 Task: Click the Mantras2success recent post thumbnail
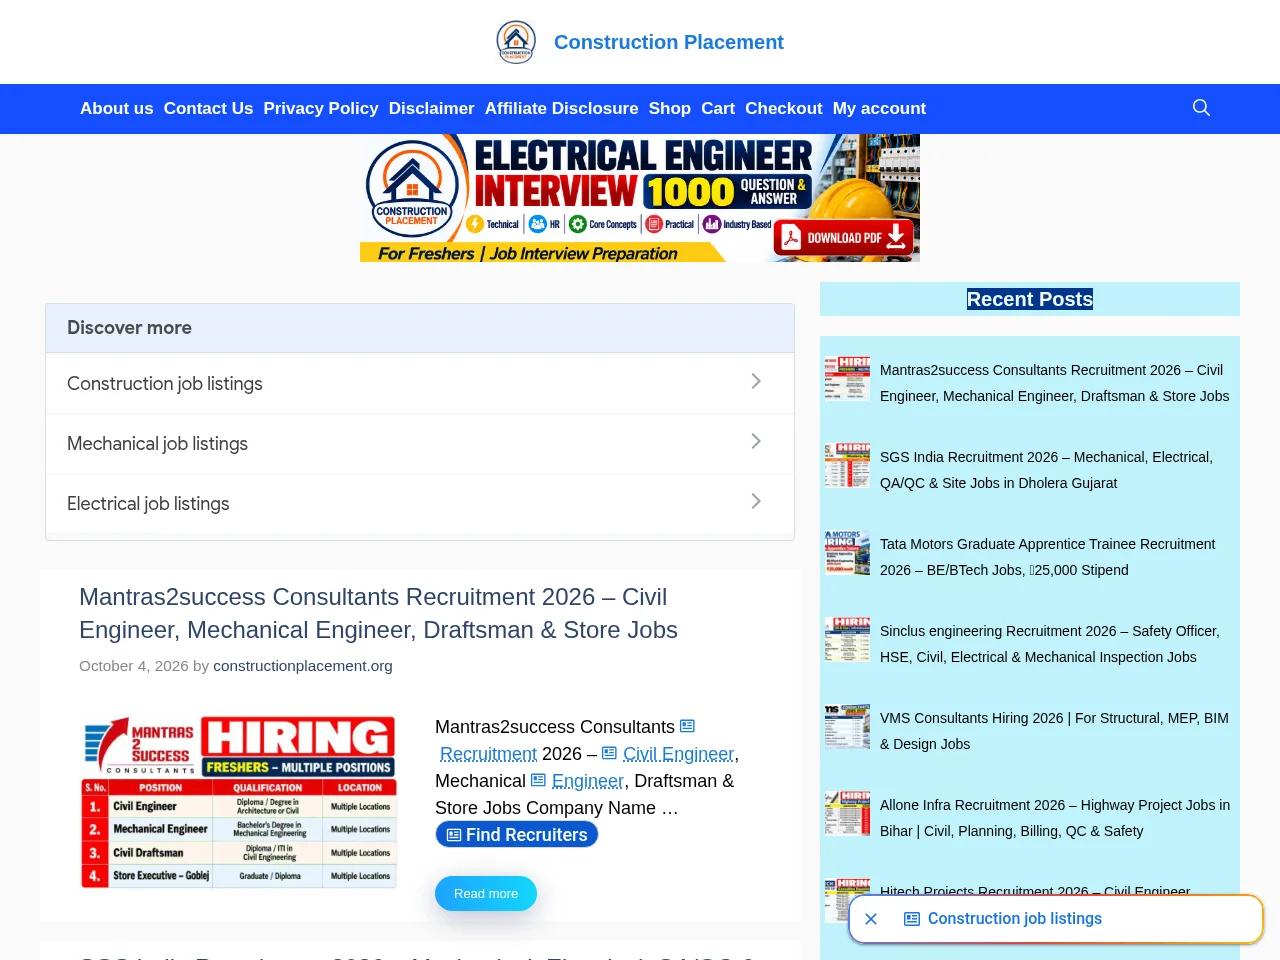(847, 378)
